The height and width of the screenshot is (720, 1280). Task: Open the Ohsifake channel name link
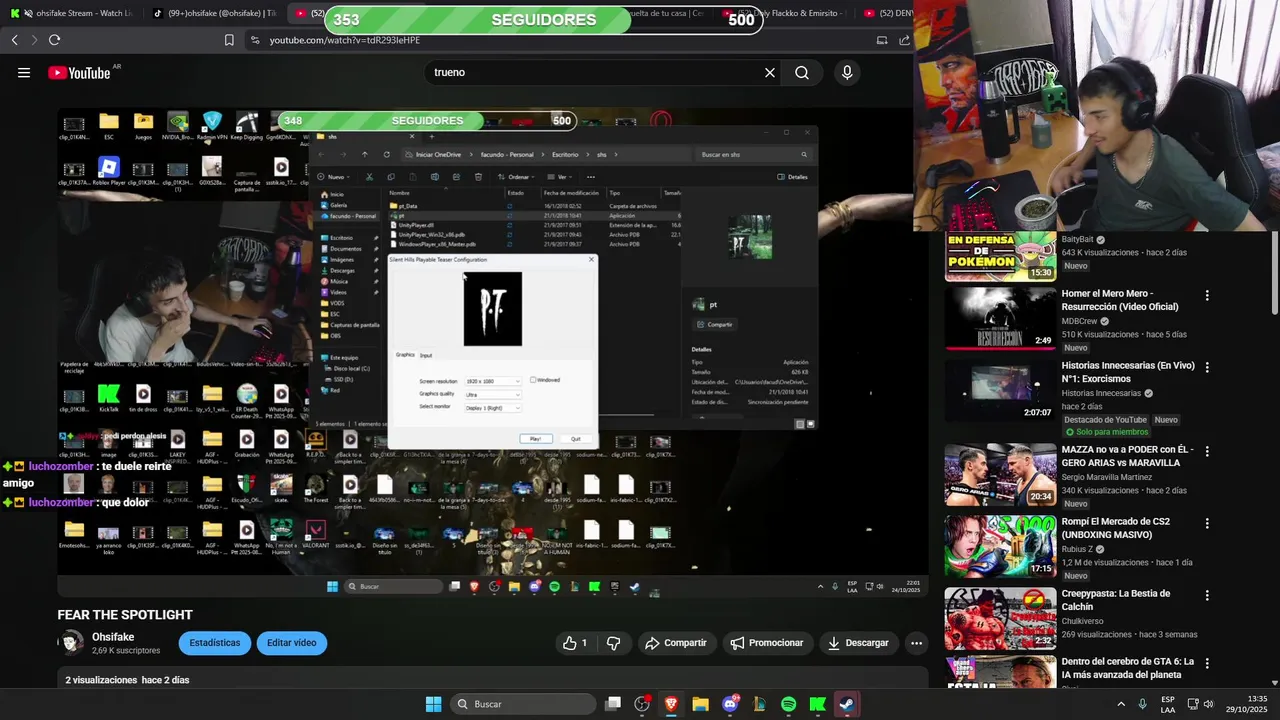coord(113,637)
